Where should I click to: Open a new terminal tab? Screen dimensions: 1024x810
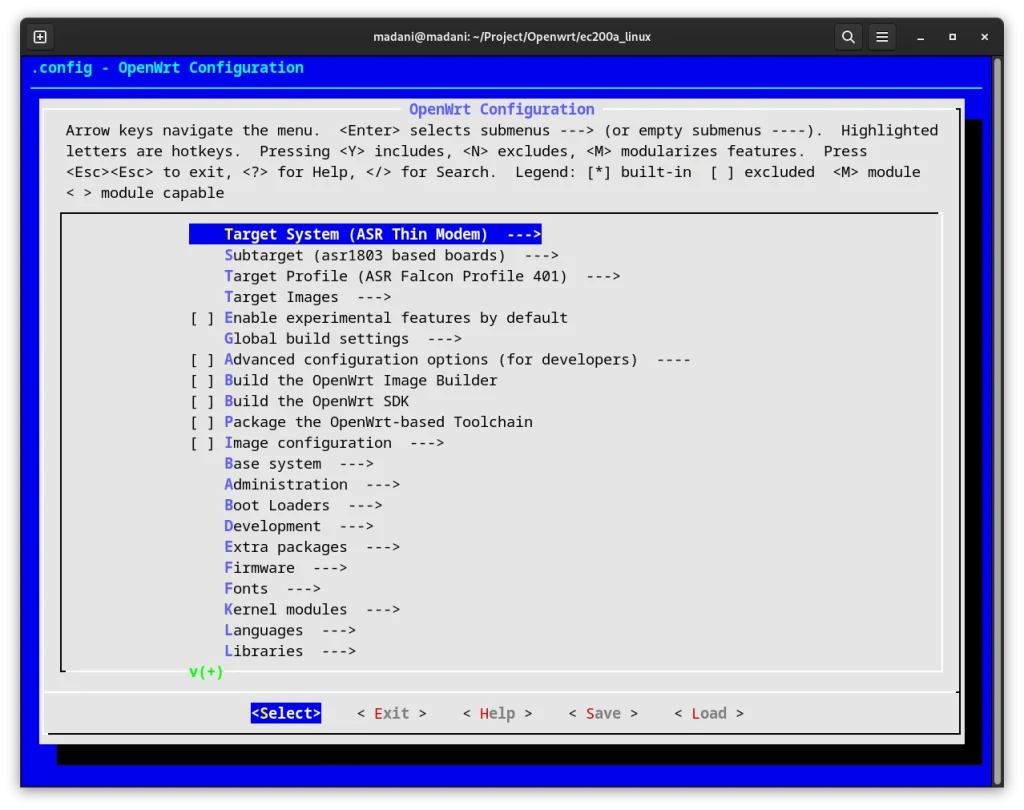[x=39, y=36]
